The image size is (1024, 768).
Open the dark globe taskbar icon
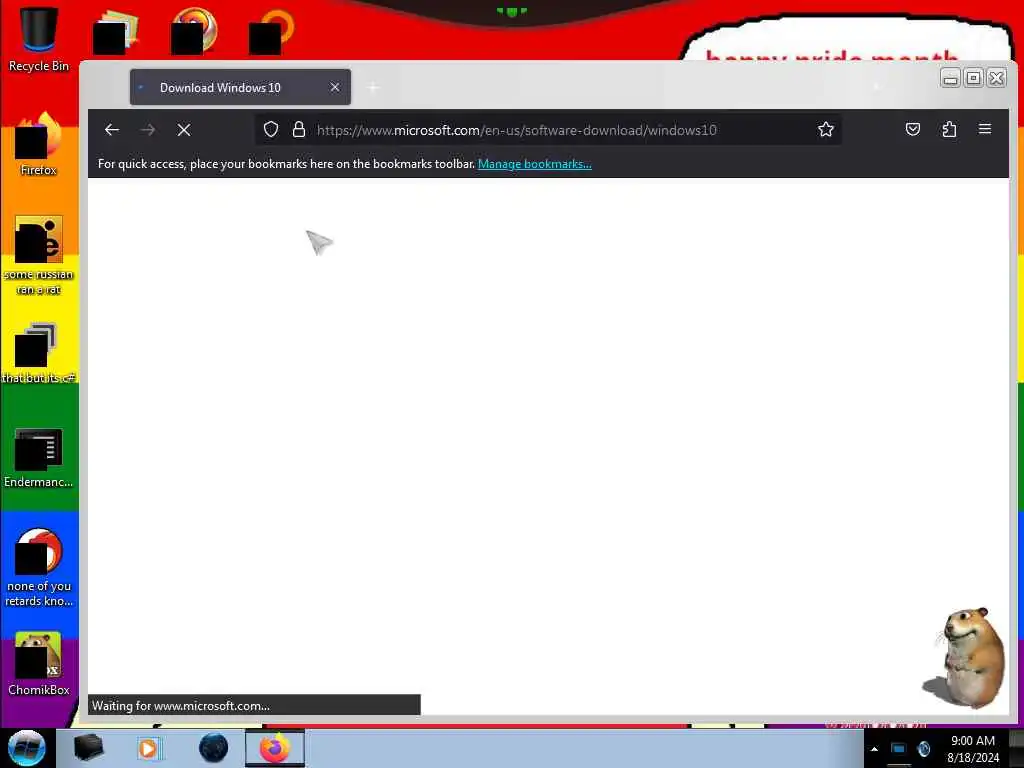[x=213, y=748]
